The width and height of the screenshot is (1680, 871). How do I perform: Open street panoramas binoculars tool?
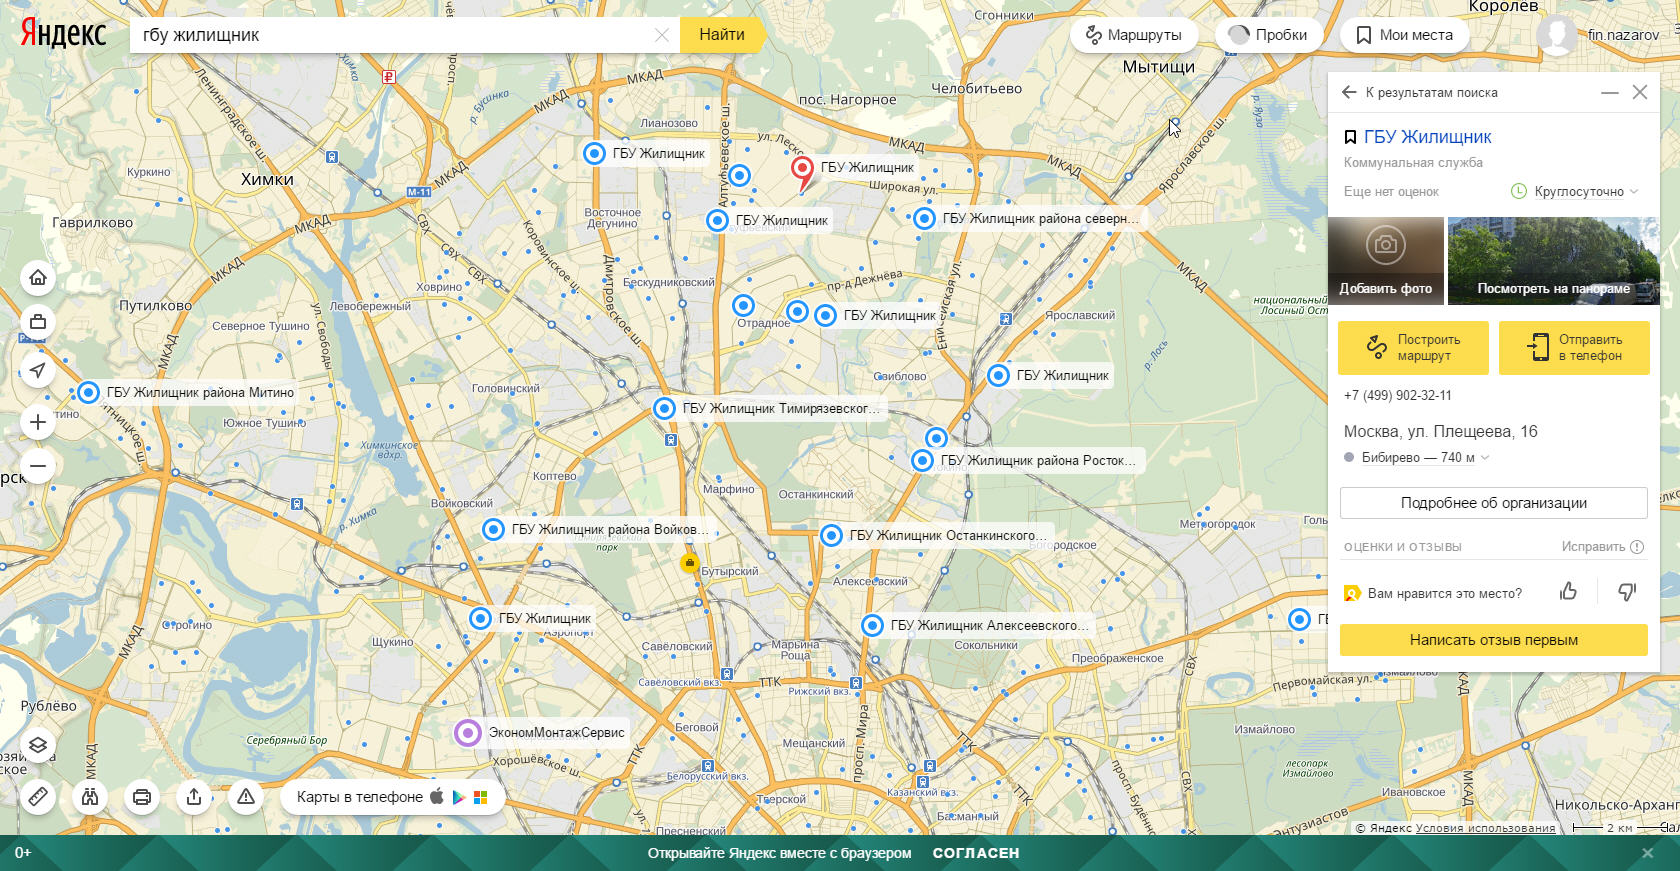pos(90,797)
